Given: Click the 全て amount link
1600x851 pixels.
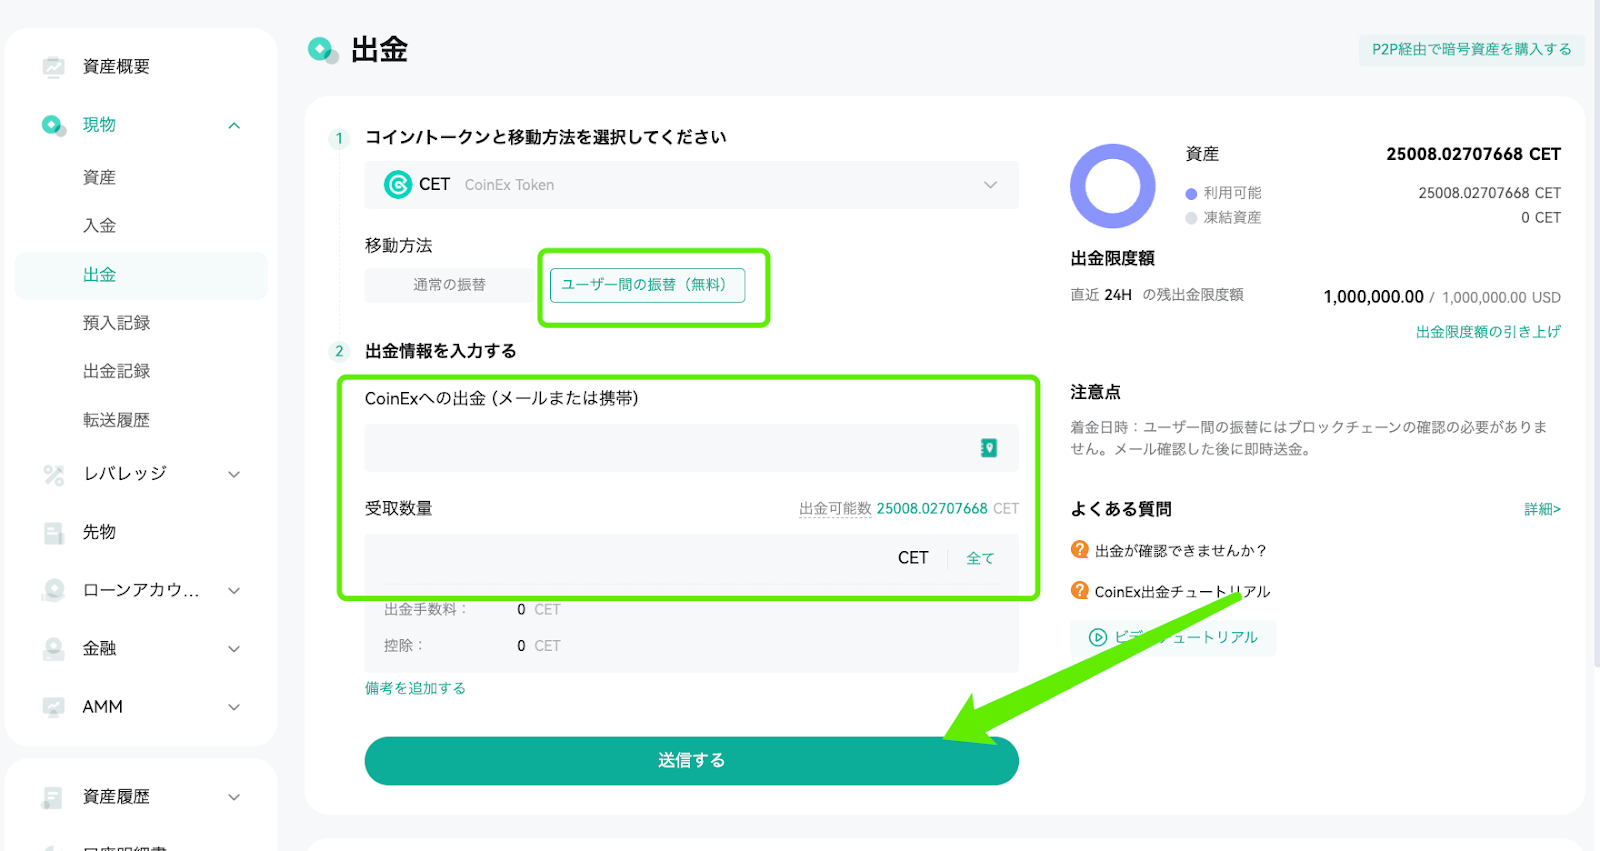Looking at the screenshot, I should pos(980,558).
